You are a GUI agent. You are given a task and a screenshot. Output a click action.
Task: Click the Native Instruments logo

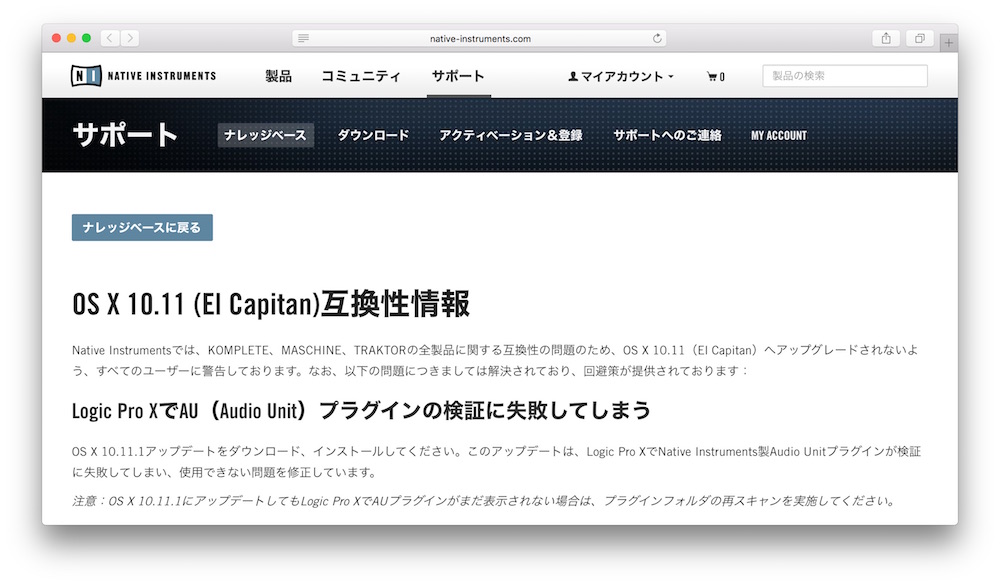pos(143,76)
